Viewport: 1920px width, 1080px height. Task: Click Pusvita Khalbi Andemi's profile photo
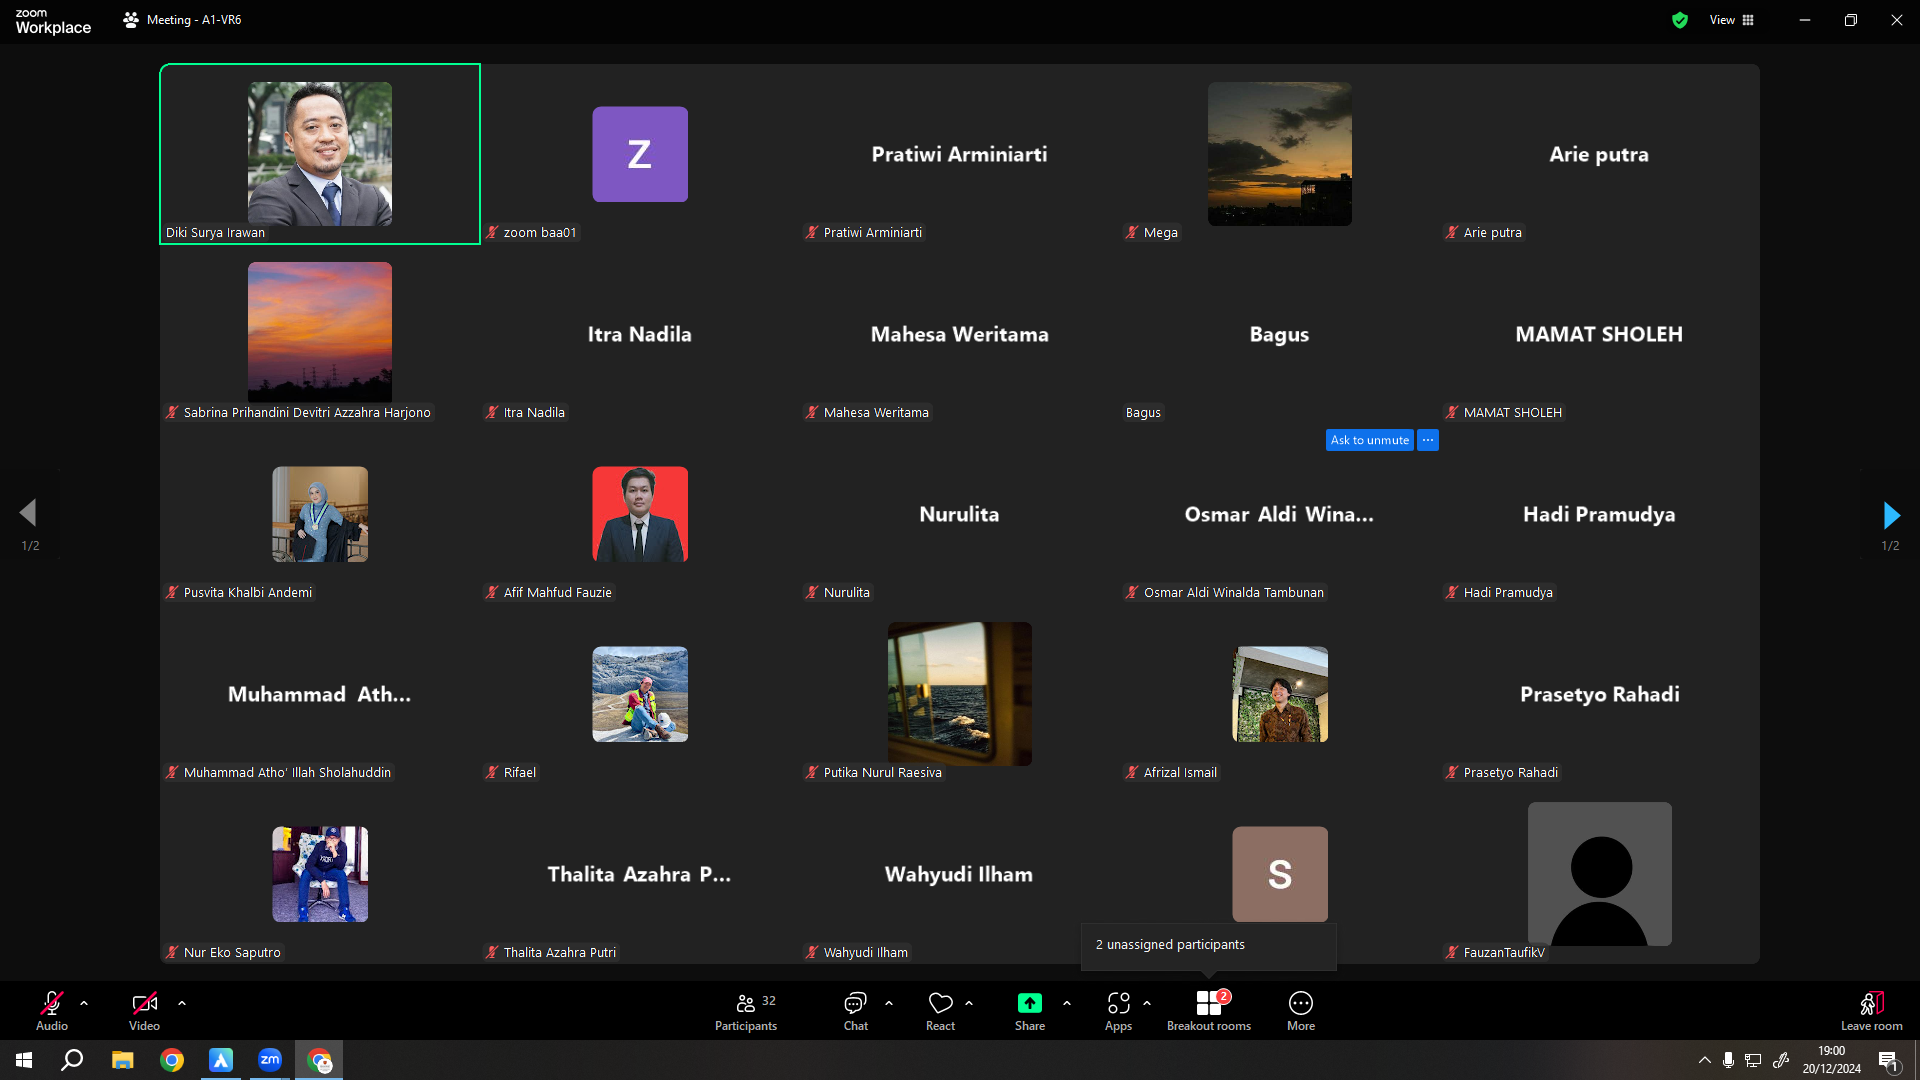pos(320,514)
